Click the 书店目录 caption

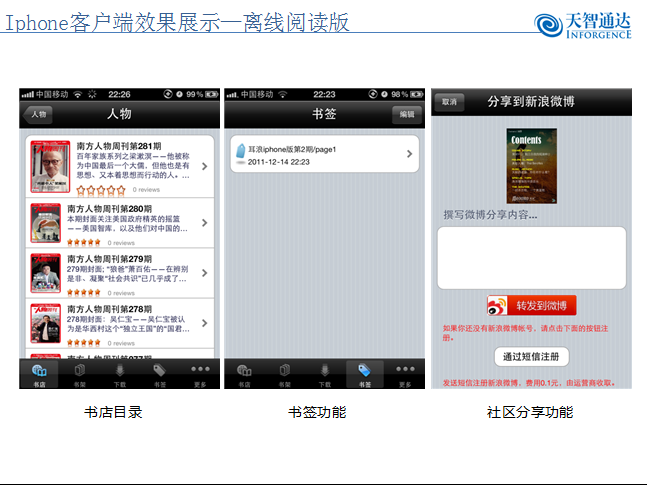[113, 412]
